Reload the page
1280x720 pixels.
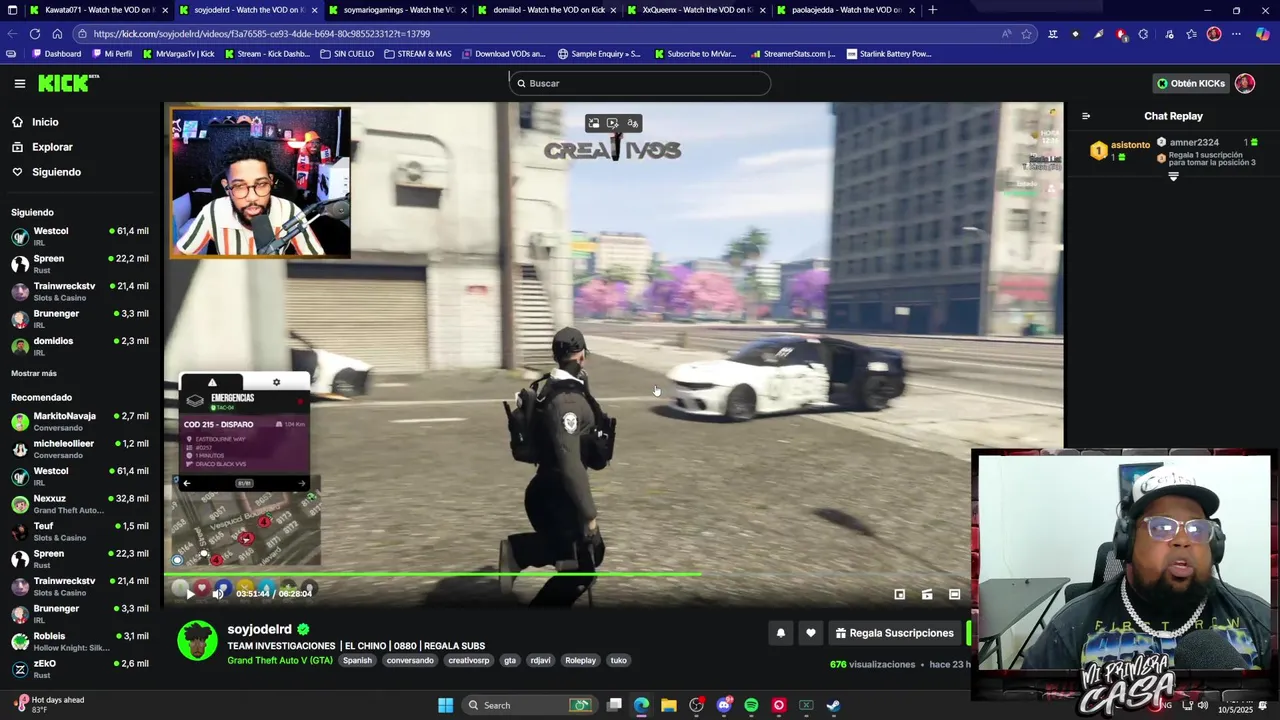35,33
